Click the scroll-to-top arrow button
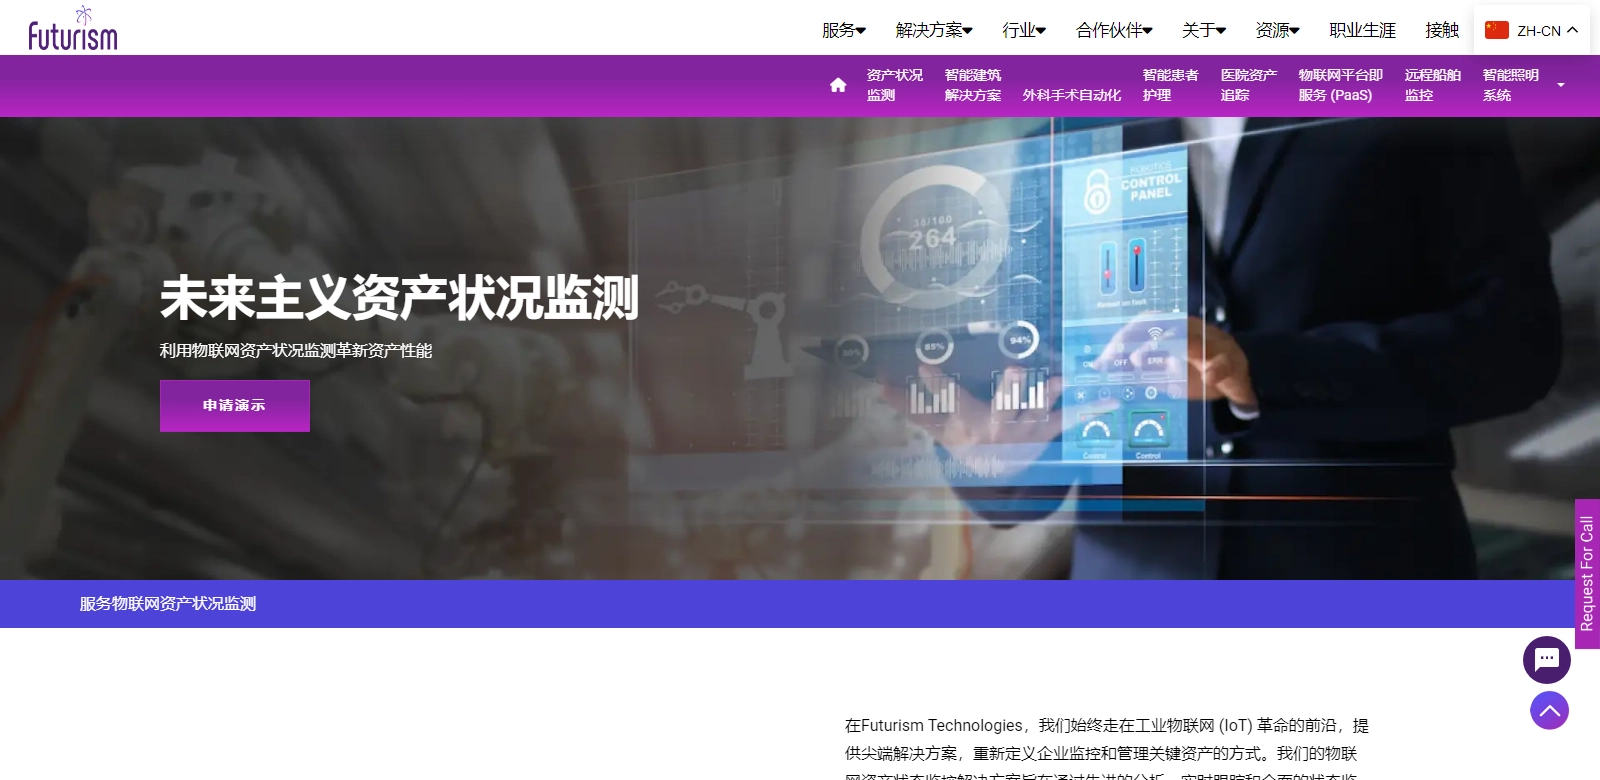This screenshot has height=780, width=1600. (x=1549, y=711)
